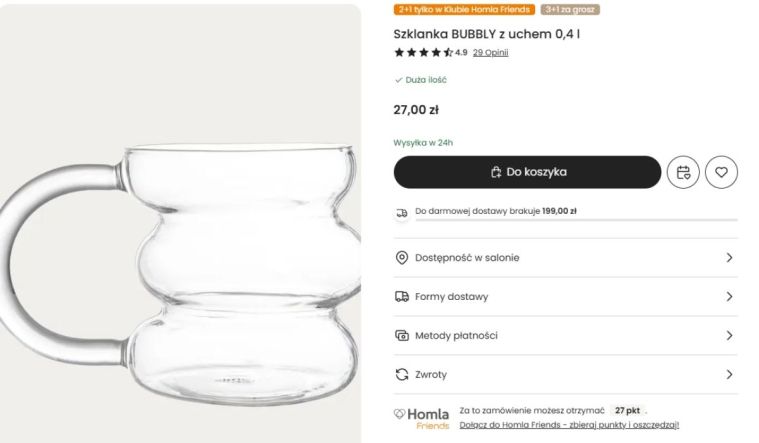Click the payment wallet icon beside Metody płatności
This screenshot has width=759, height=443.
pos(402,336)
